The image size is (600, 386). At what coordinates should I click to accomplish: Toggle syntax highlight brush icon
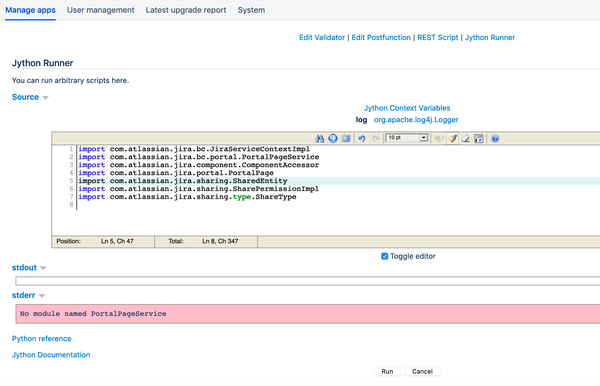tap(452, 138)
